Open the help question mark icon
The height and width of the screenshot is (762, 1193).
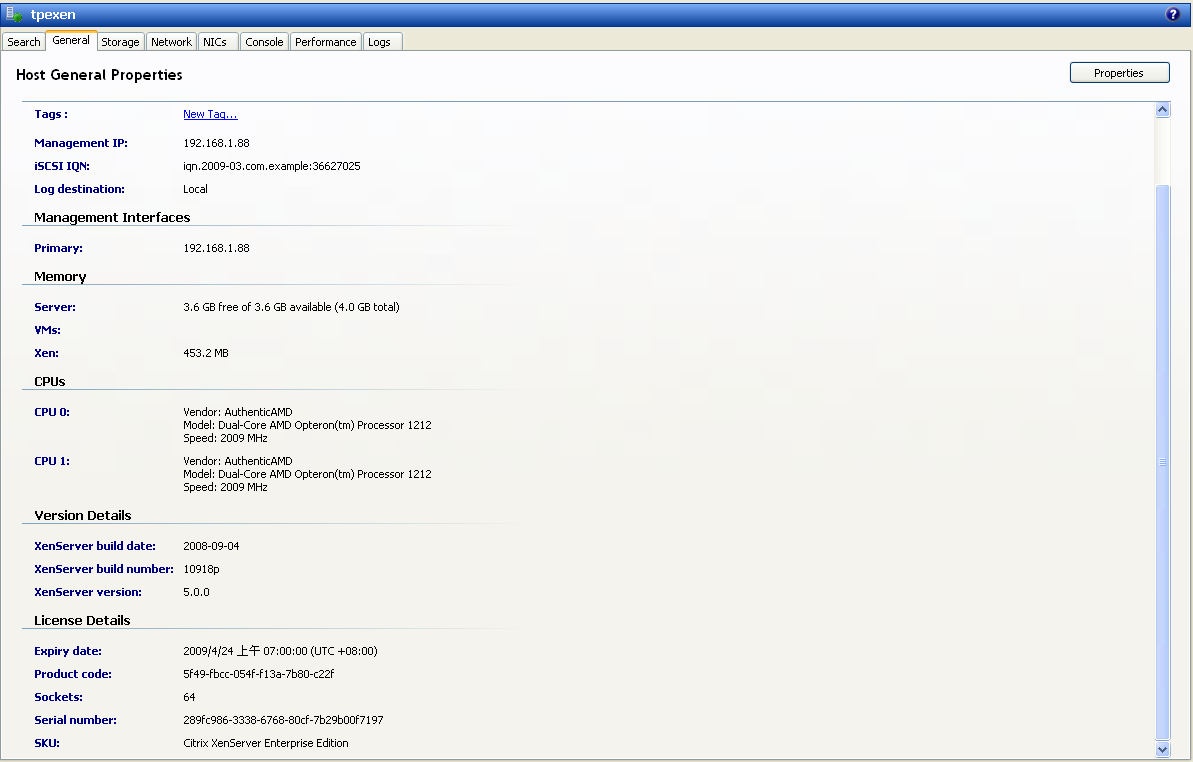tap(1172, 14)
